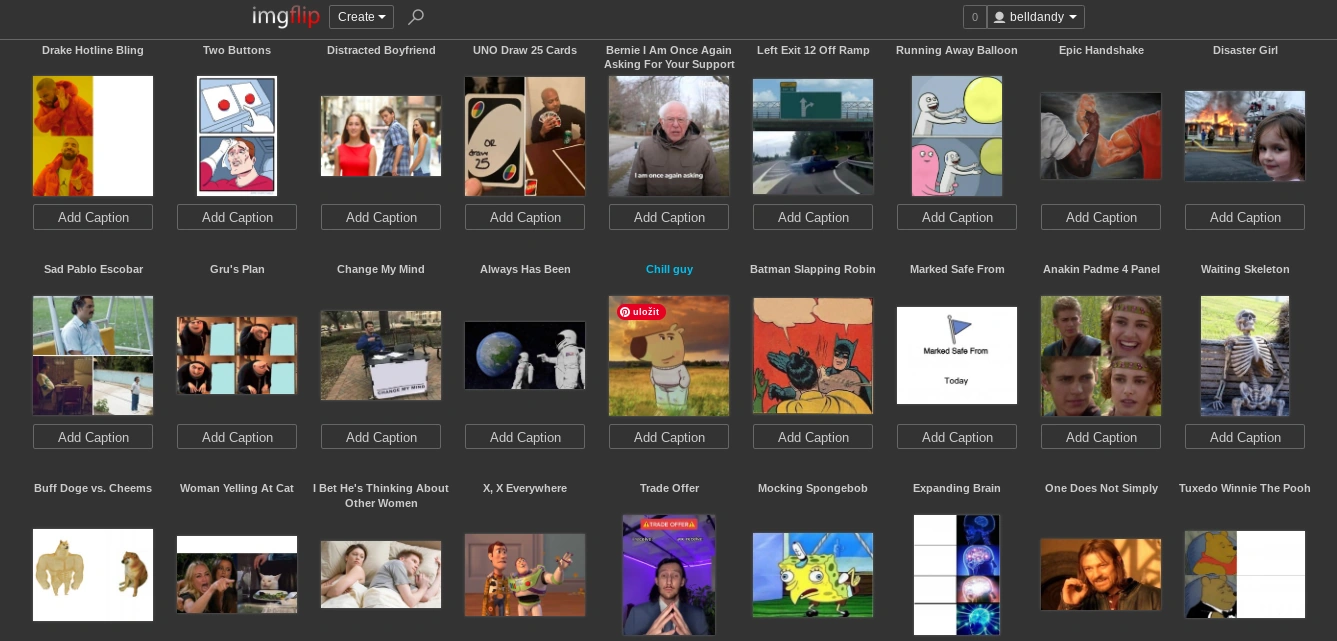The width and height of the screenshot is (1337, 641).
Task: Open the Expanding Brain title link
Action: (x=957, y=488)
